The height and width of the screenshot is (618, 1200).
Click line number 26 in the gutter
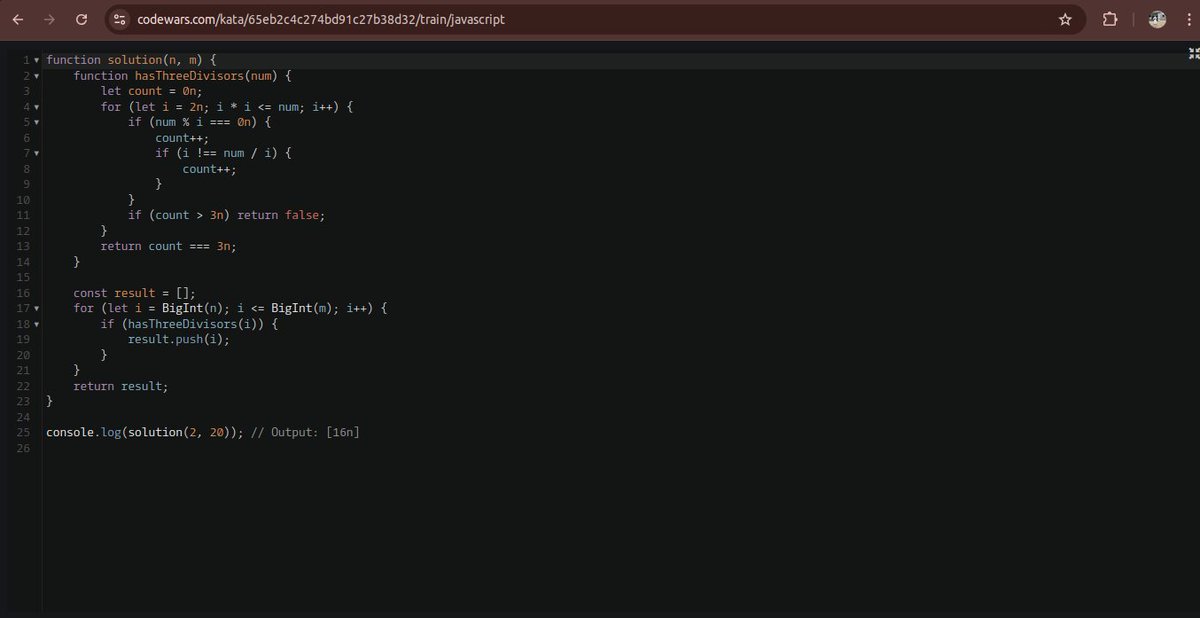tap(23, 448)
